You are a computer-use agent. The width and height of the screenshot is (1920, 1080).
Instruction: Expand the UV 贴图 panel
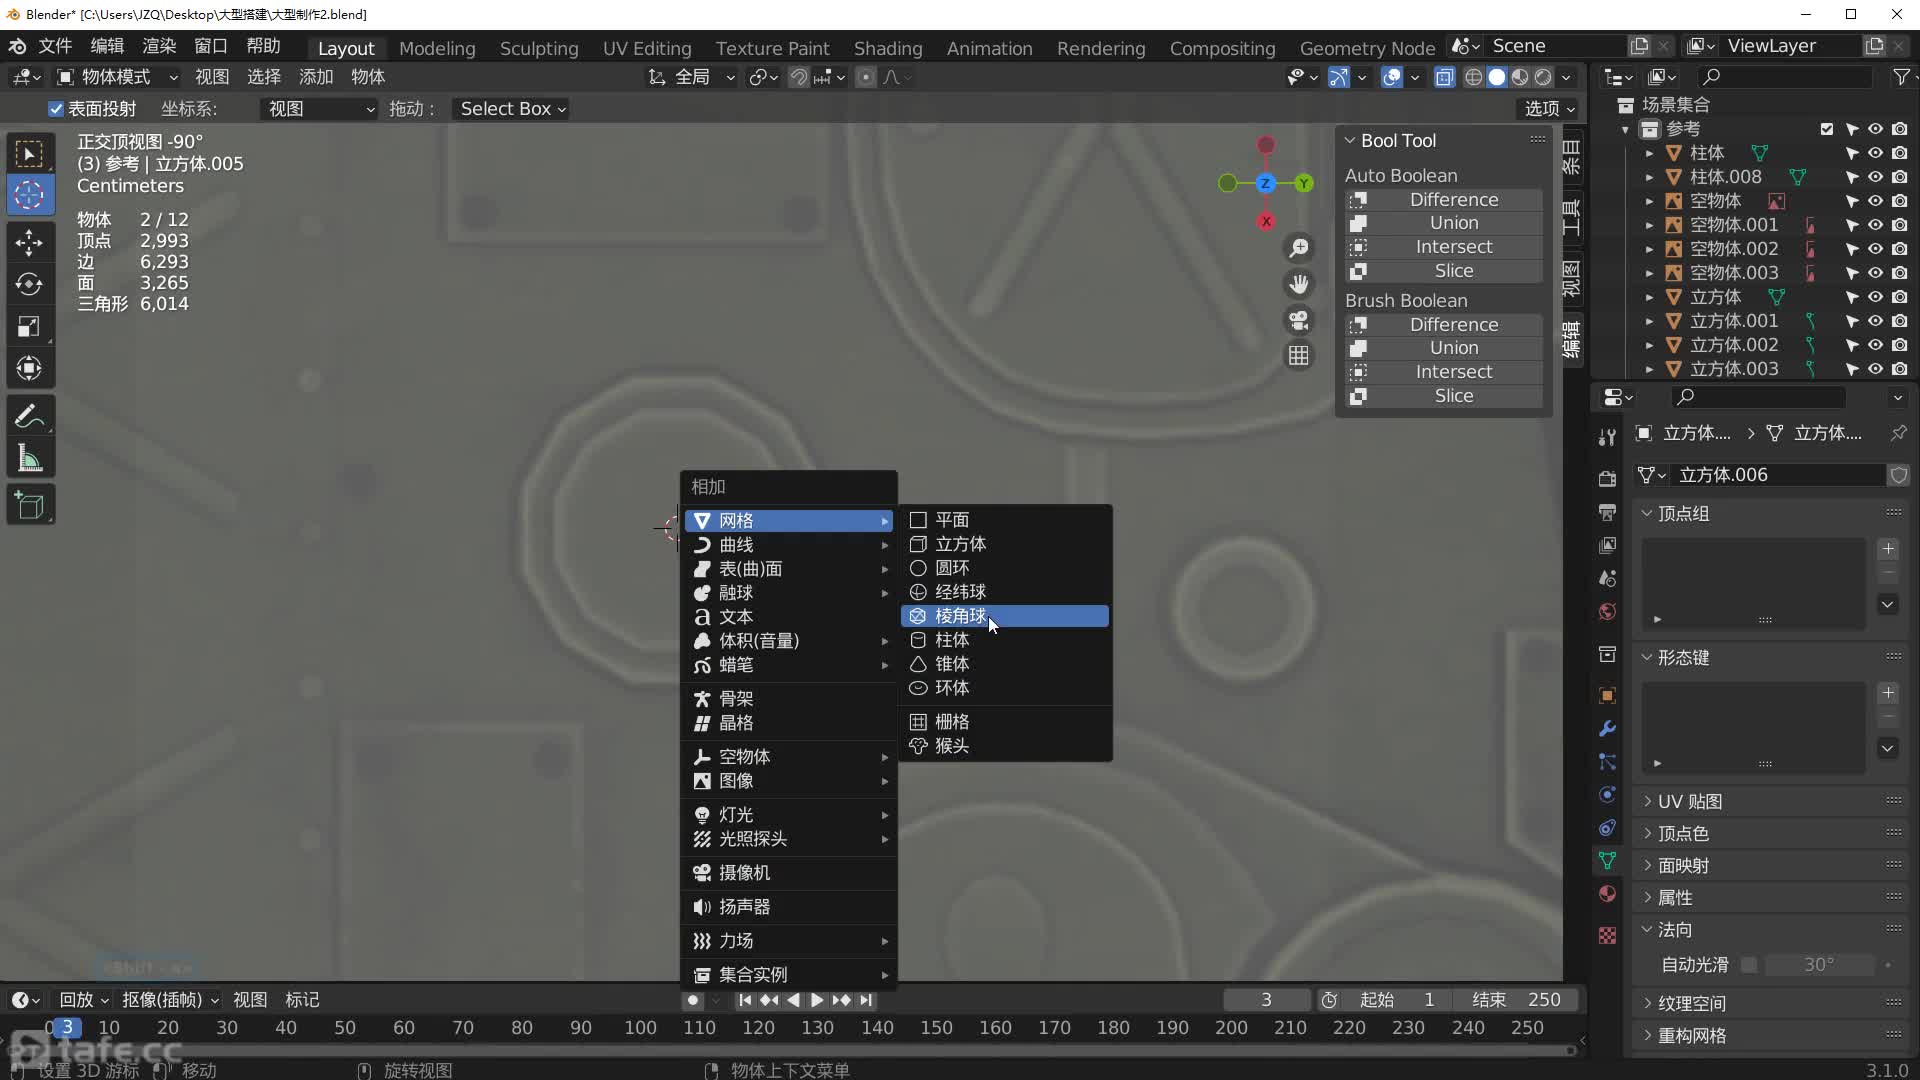[1689, 801]
